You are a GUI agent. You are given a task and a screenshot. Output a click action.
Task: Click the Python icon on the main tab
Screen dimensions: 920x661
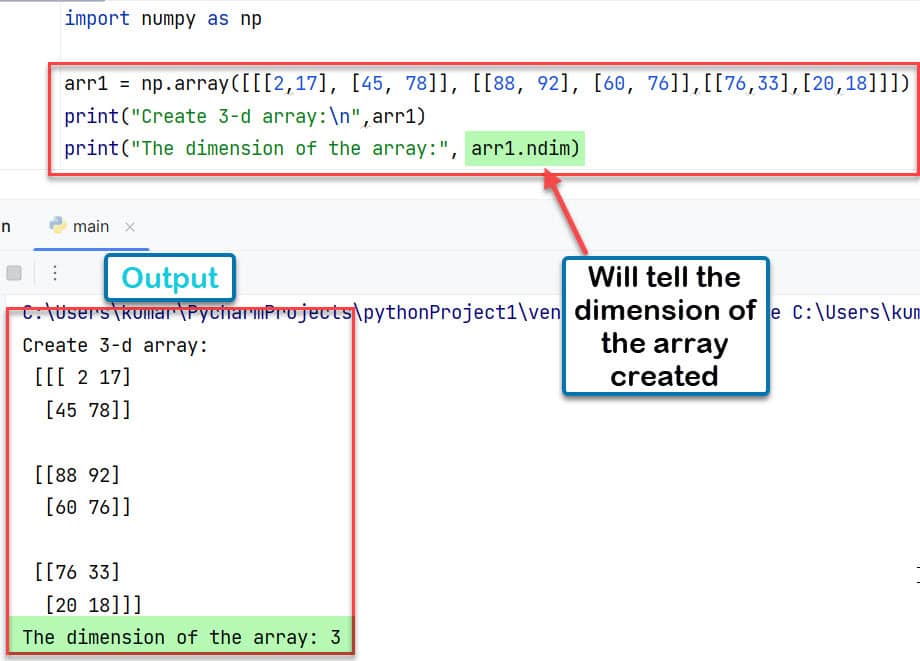coord(57,226)
